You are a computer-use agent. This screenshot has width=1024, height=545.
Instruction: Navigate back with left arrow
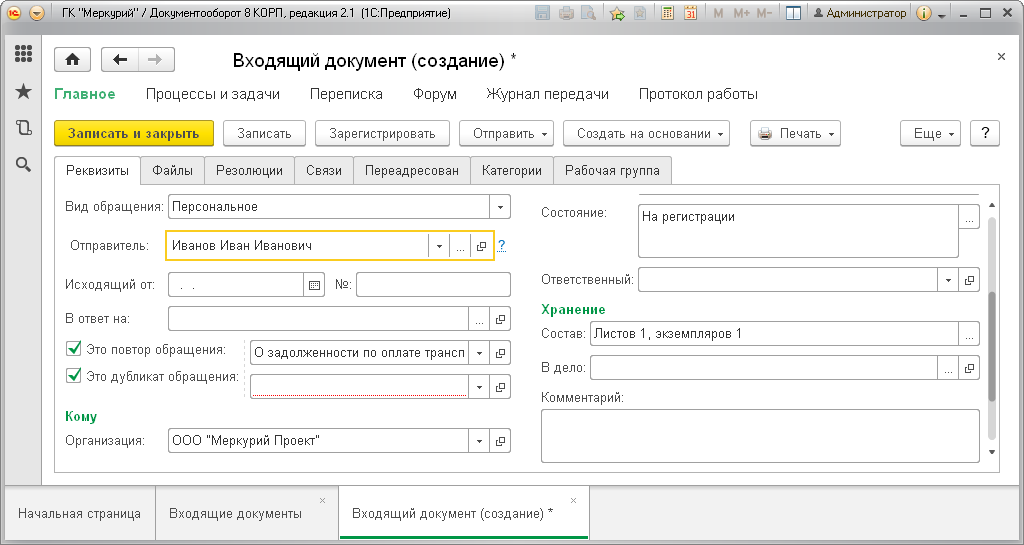[x=120, y=60]
